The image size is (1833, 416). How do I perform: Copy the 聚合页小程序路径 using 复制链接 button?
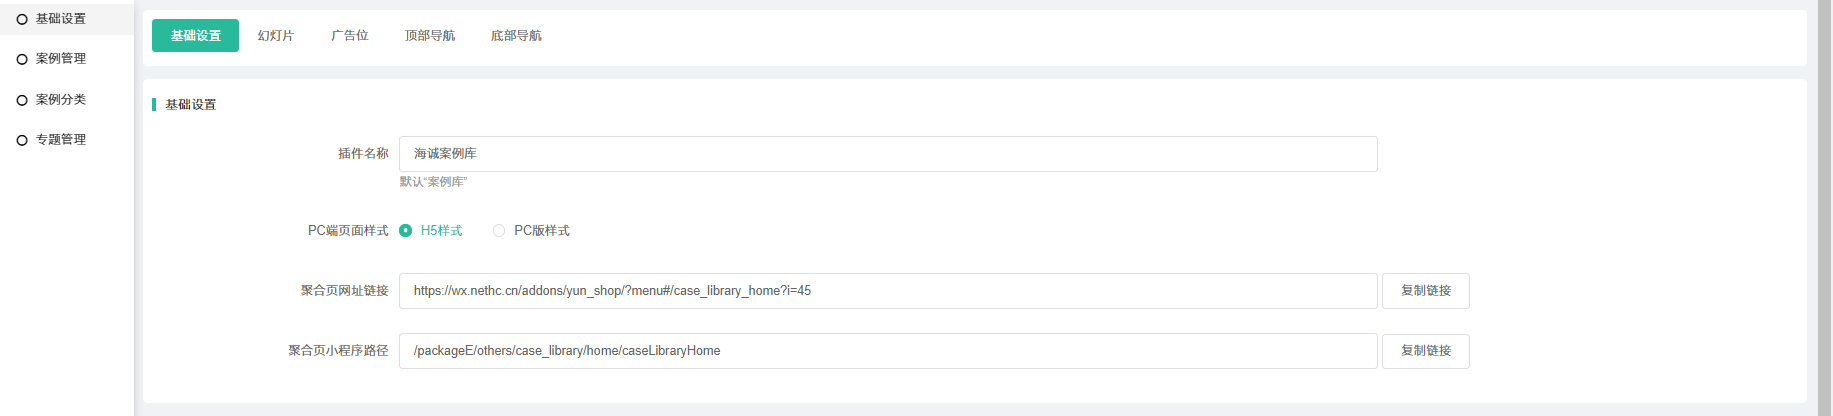click(1425, 351)
